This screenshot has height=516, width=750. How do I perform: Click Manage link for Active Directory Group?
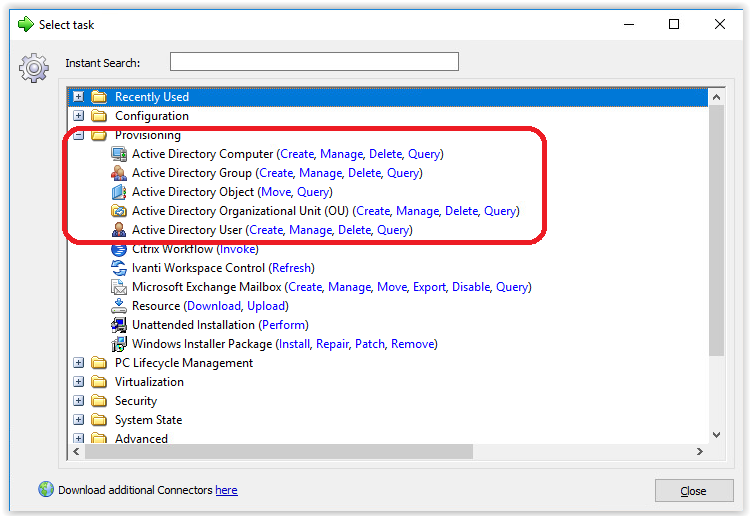320,173
